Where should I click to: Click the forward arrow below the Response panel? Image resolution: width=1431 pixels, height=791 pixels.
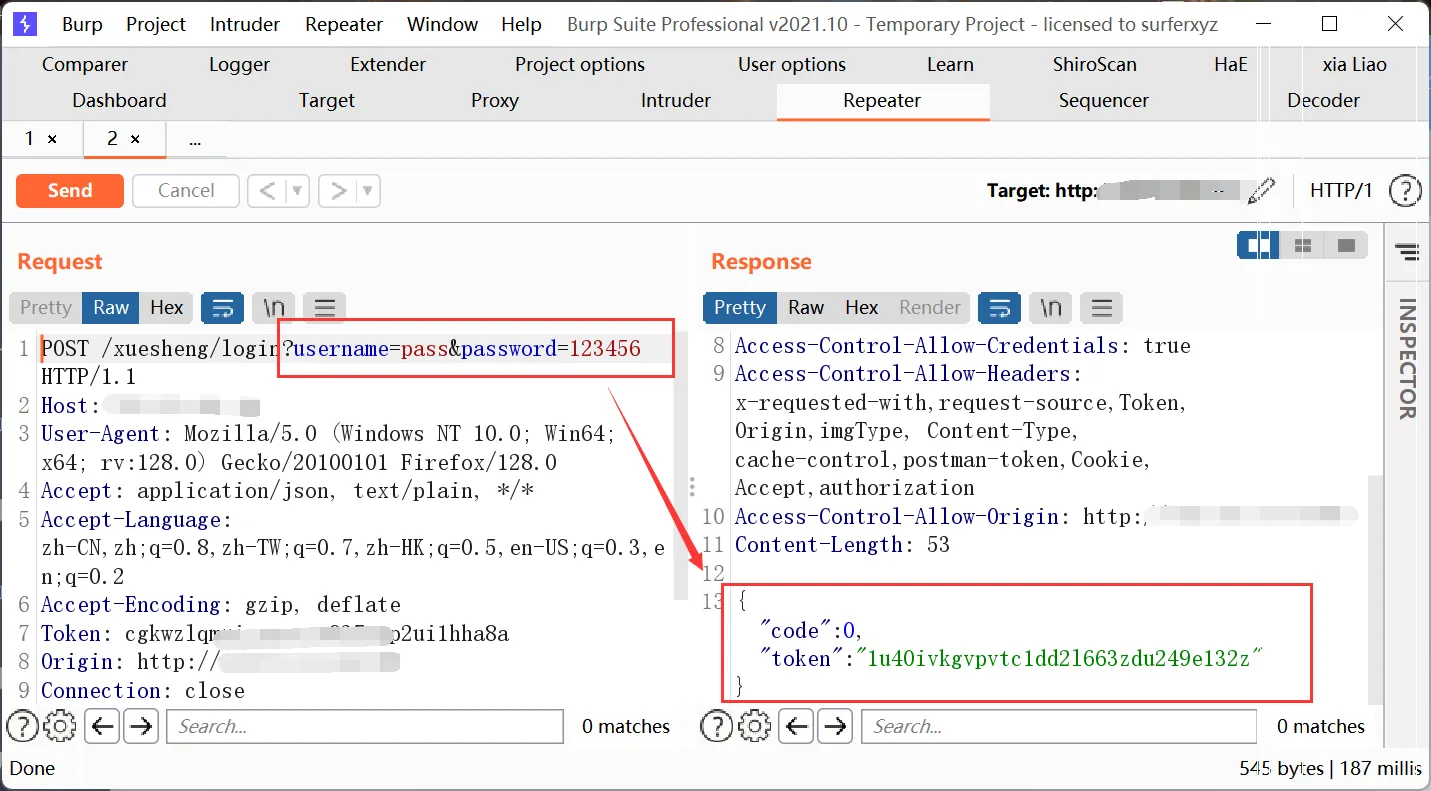click(835, 726)
